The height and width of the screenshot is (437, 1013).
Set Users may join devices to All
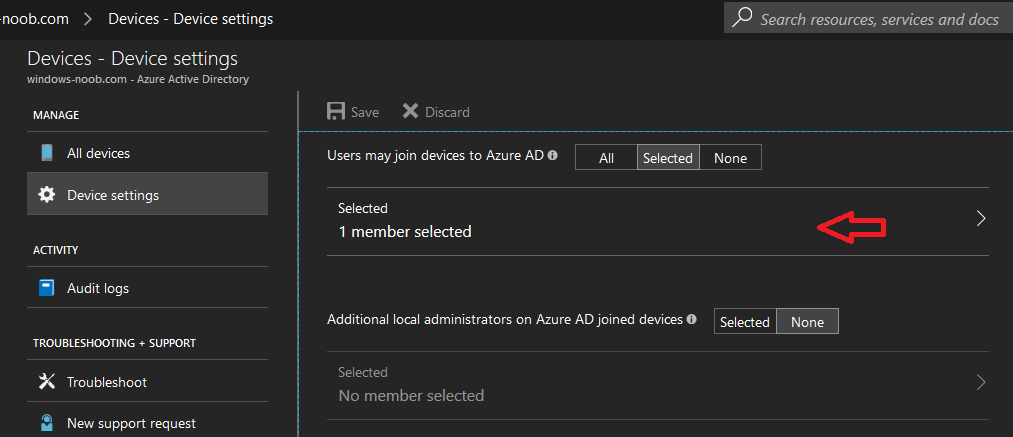point(606,158)
